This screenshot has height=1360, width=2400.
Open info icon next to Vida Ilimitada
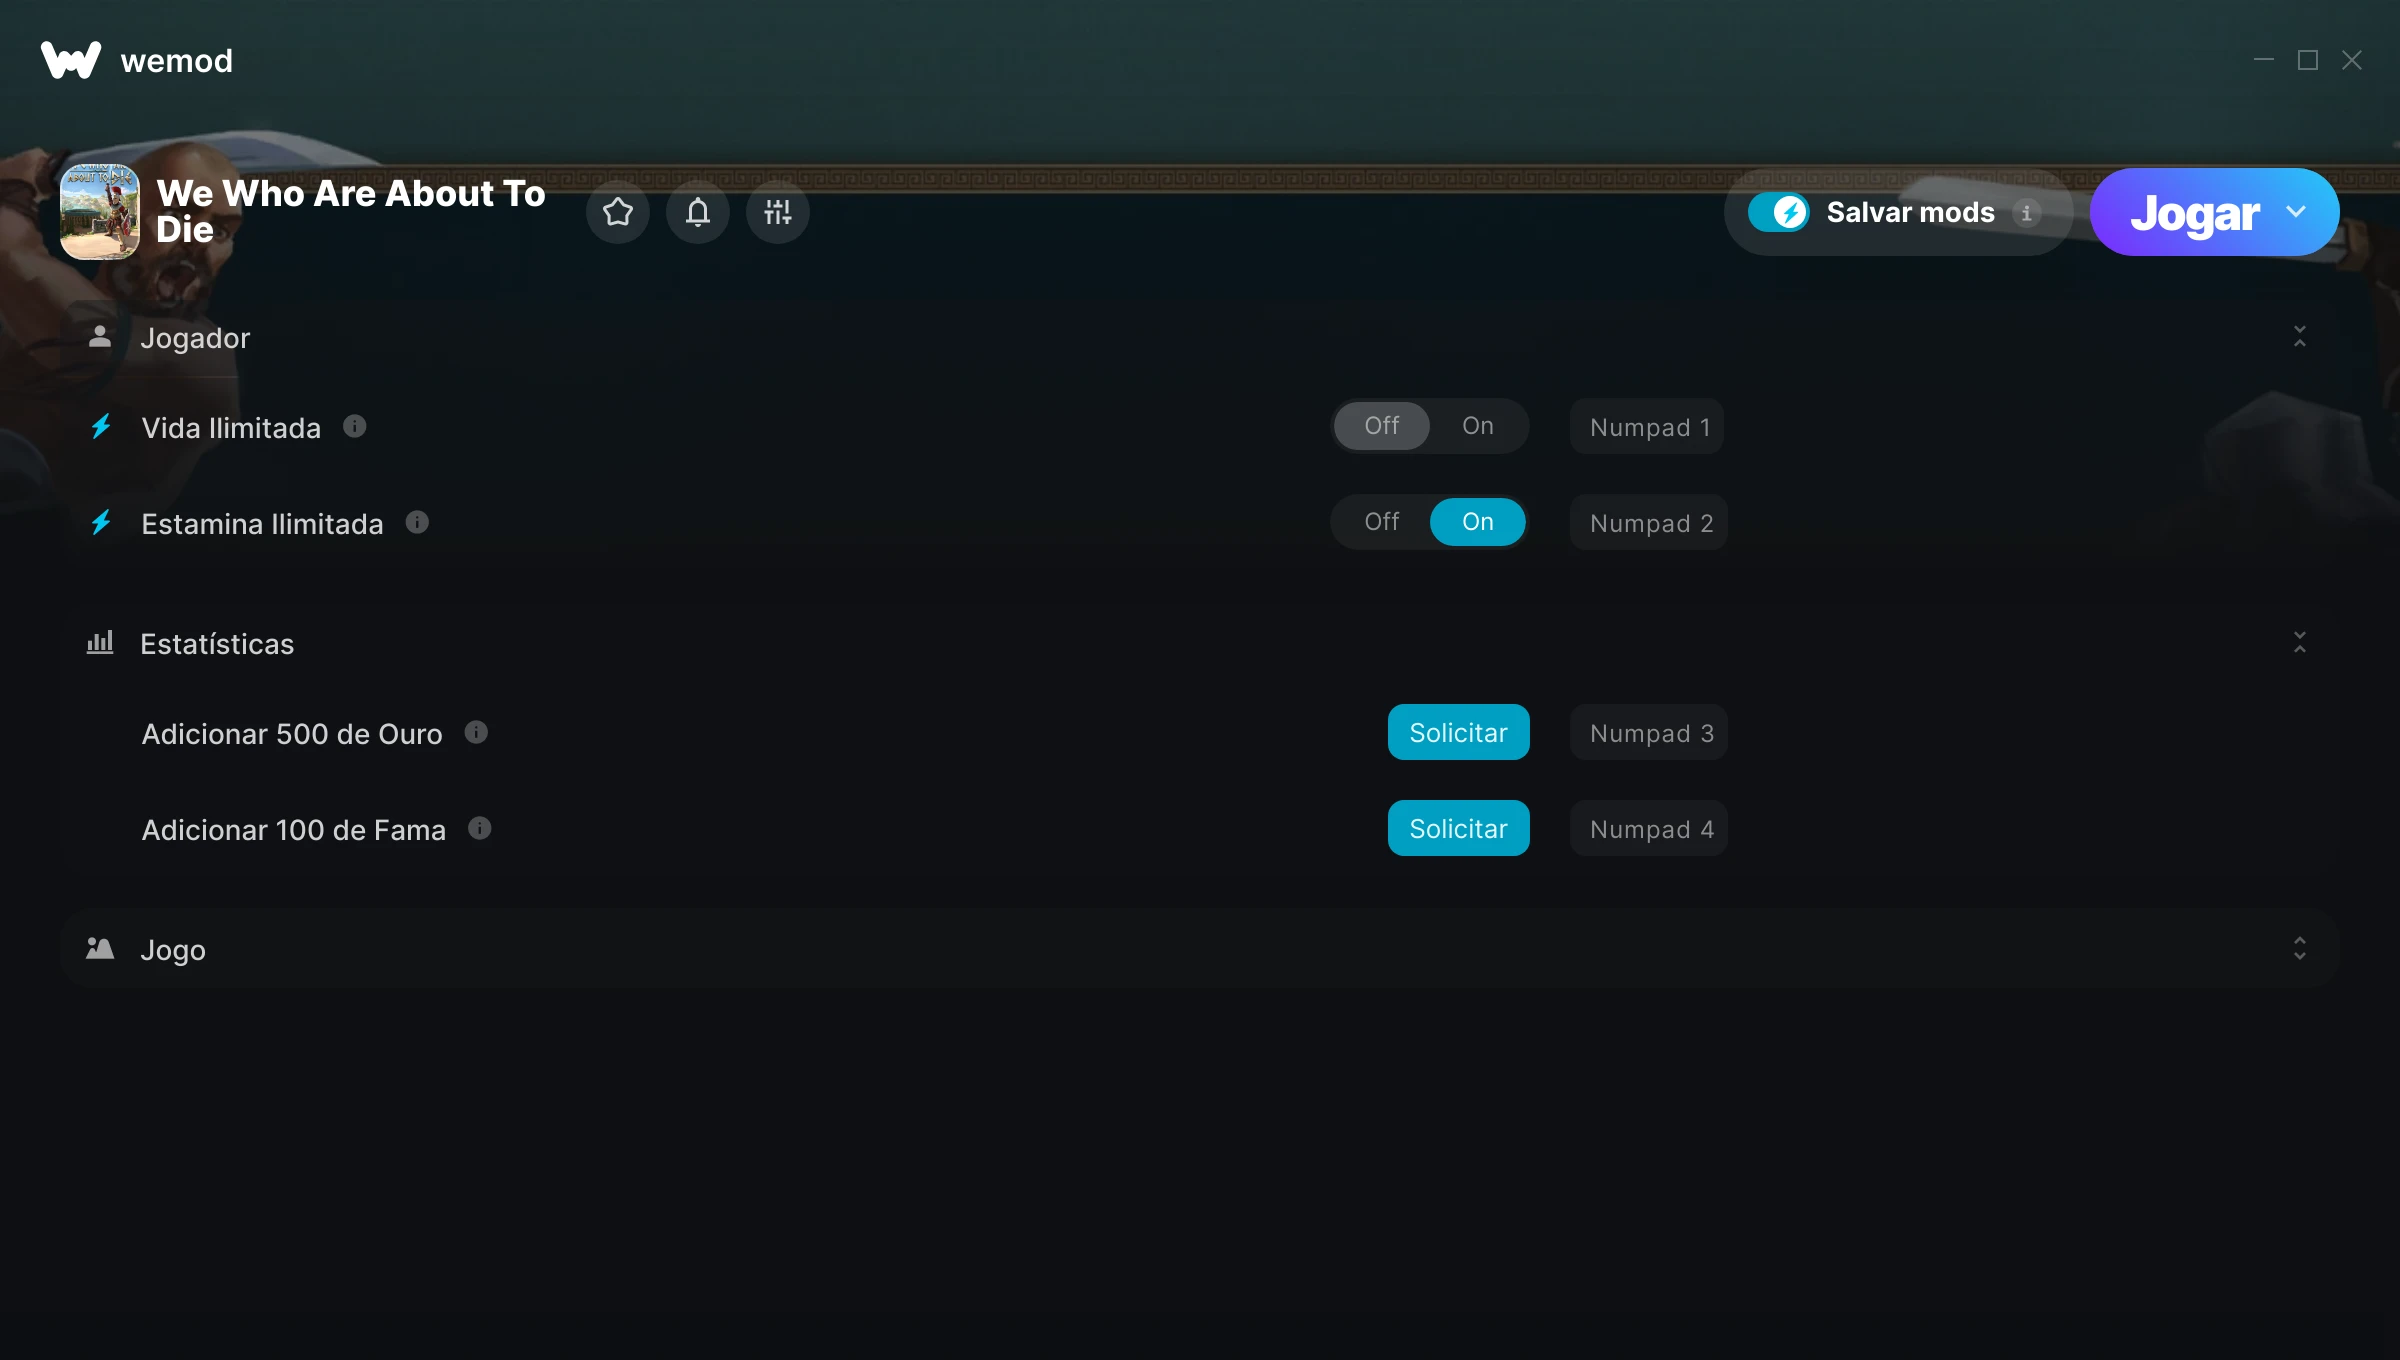click(x=355, y=426)
